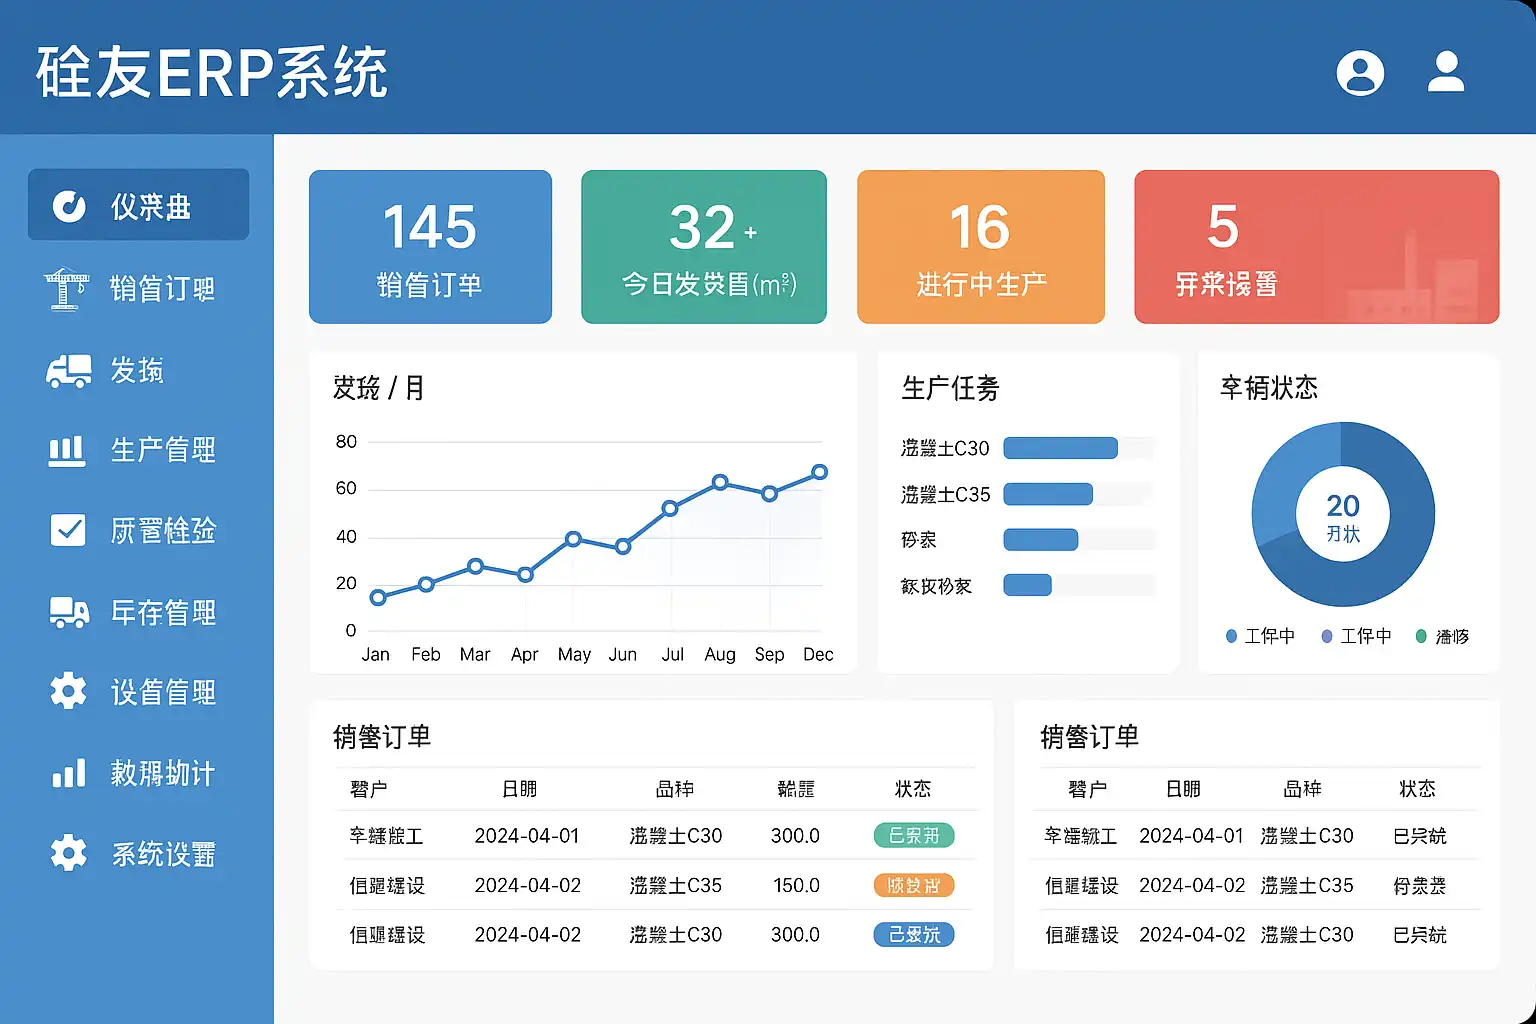Click the rising bars icon for data statistics
Image resolution: width=1536 pixels, height=1024 pixels.
[68, 772]
